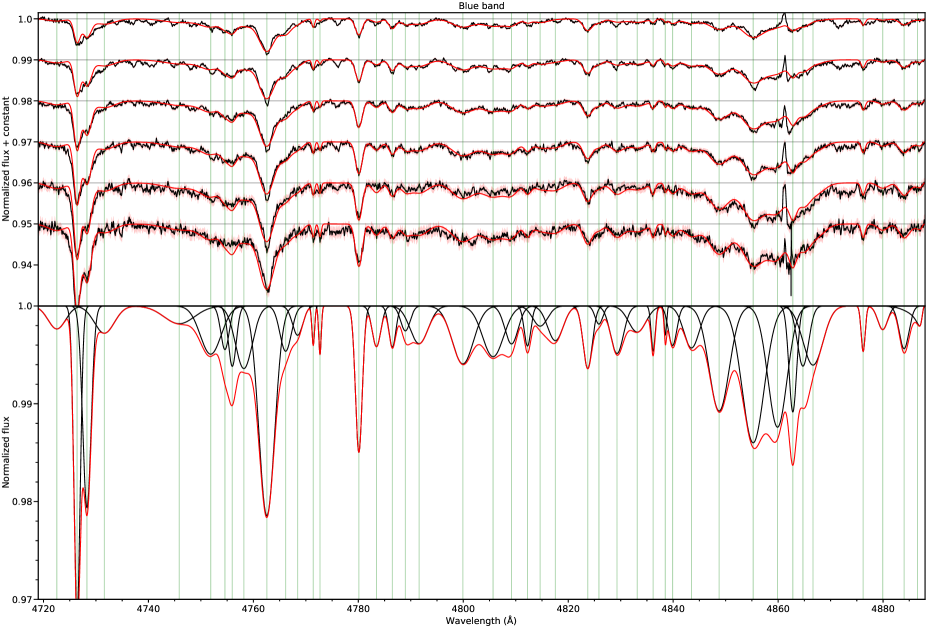
Task: Click the 4780 wavelength tick label
Action: coord(358,609)
